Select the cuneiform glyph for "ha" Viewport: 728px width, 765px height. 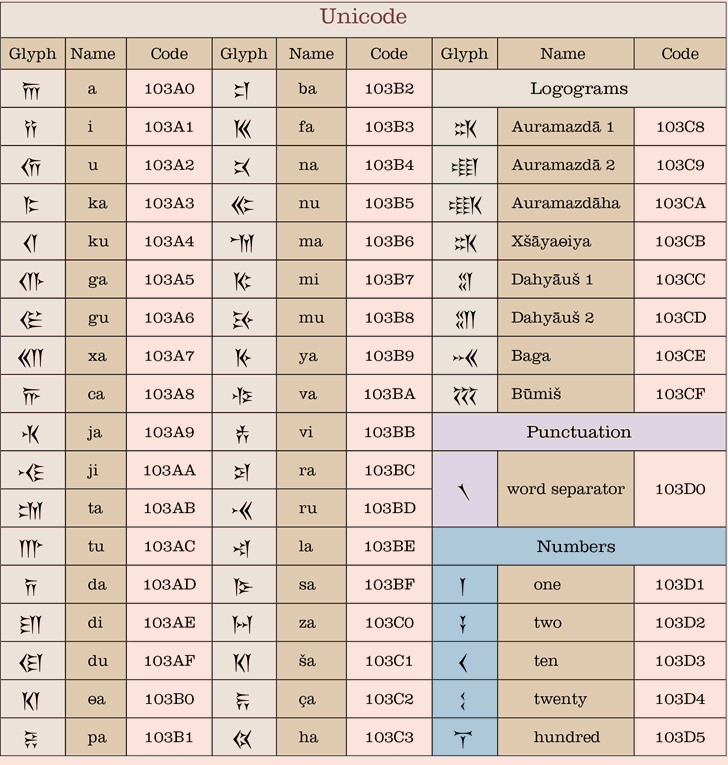coord(243,737)
